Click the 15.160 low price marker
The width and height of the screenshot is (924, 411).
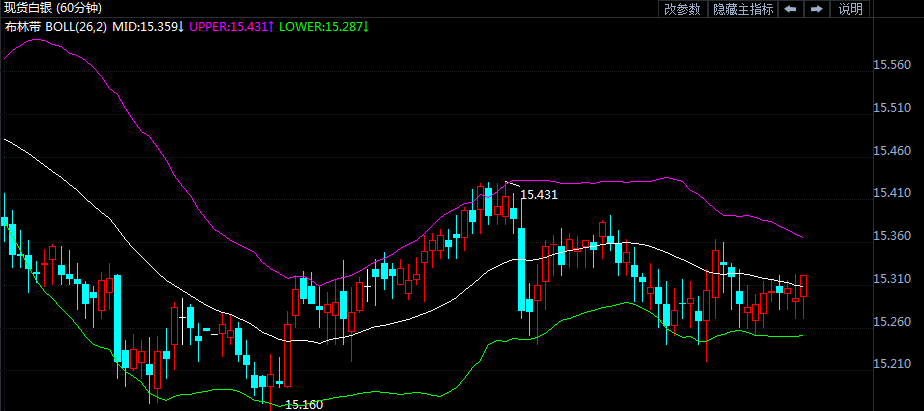tap(304, 404)
